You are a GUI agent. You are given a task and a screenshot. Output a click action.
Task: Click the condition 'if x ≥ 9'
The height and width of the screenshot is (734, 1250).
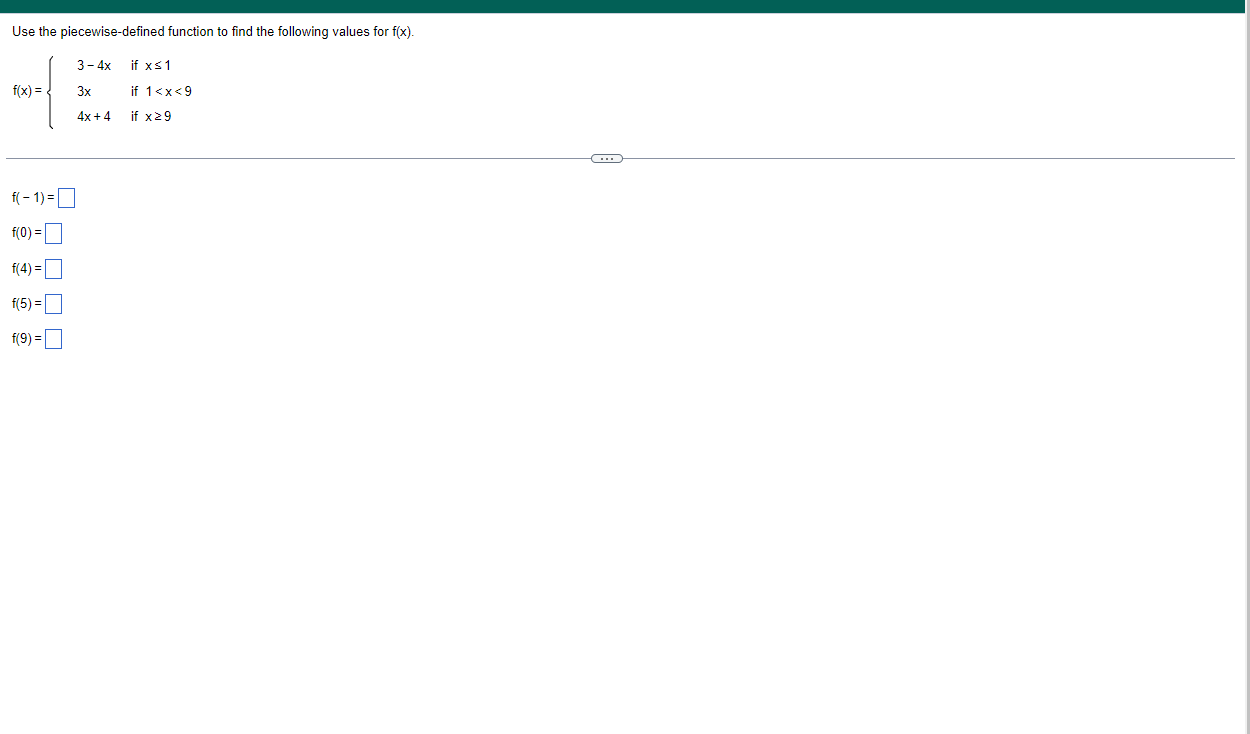point(151,116)
